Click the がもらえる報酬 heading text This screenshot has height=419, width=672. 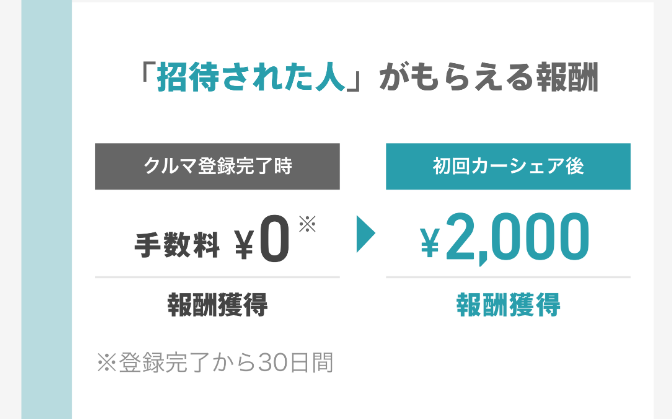click(x=488, y=78)
